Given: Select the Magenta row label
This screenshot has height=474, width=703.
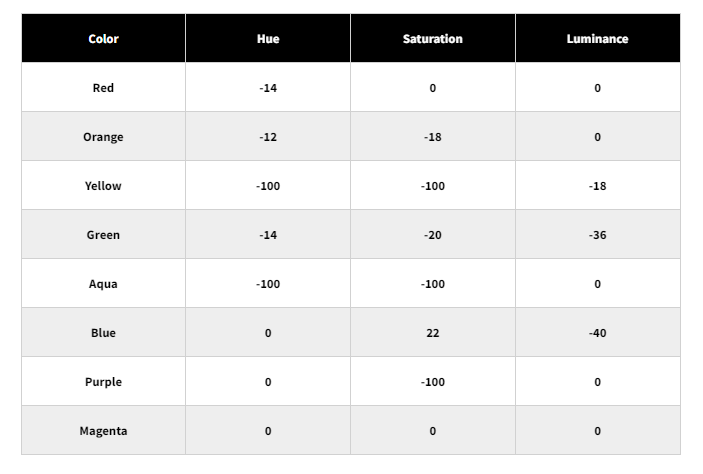Looking at the screenshot, I should 103,431.
